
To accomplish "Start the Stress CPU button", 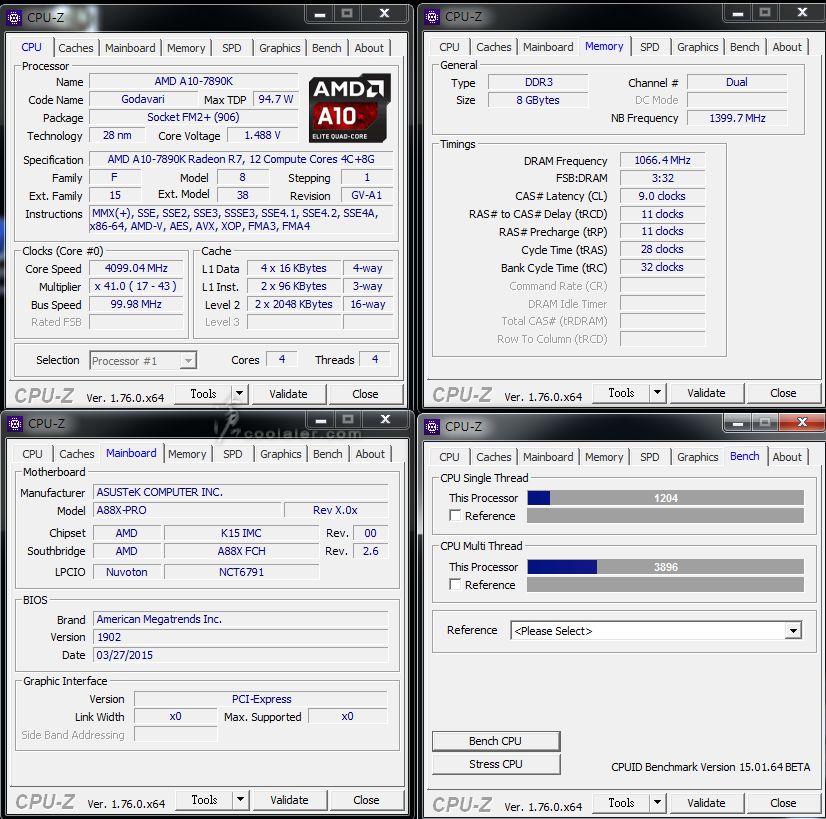I will [x=495, y=764].
